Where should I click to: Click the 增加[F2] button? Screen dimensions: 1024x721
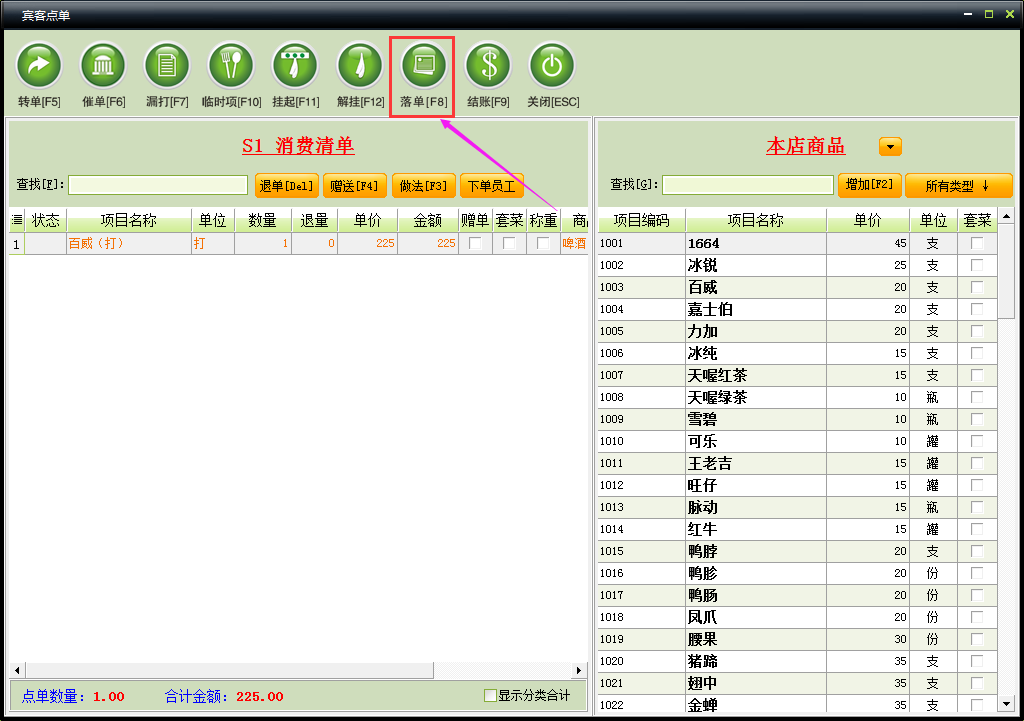[x=869, y=185]
